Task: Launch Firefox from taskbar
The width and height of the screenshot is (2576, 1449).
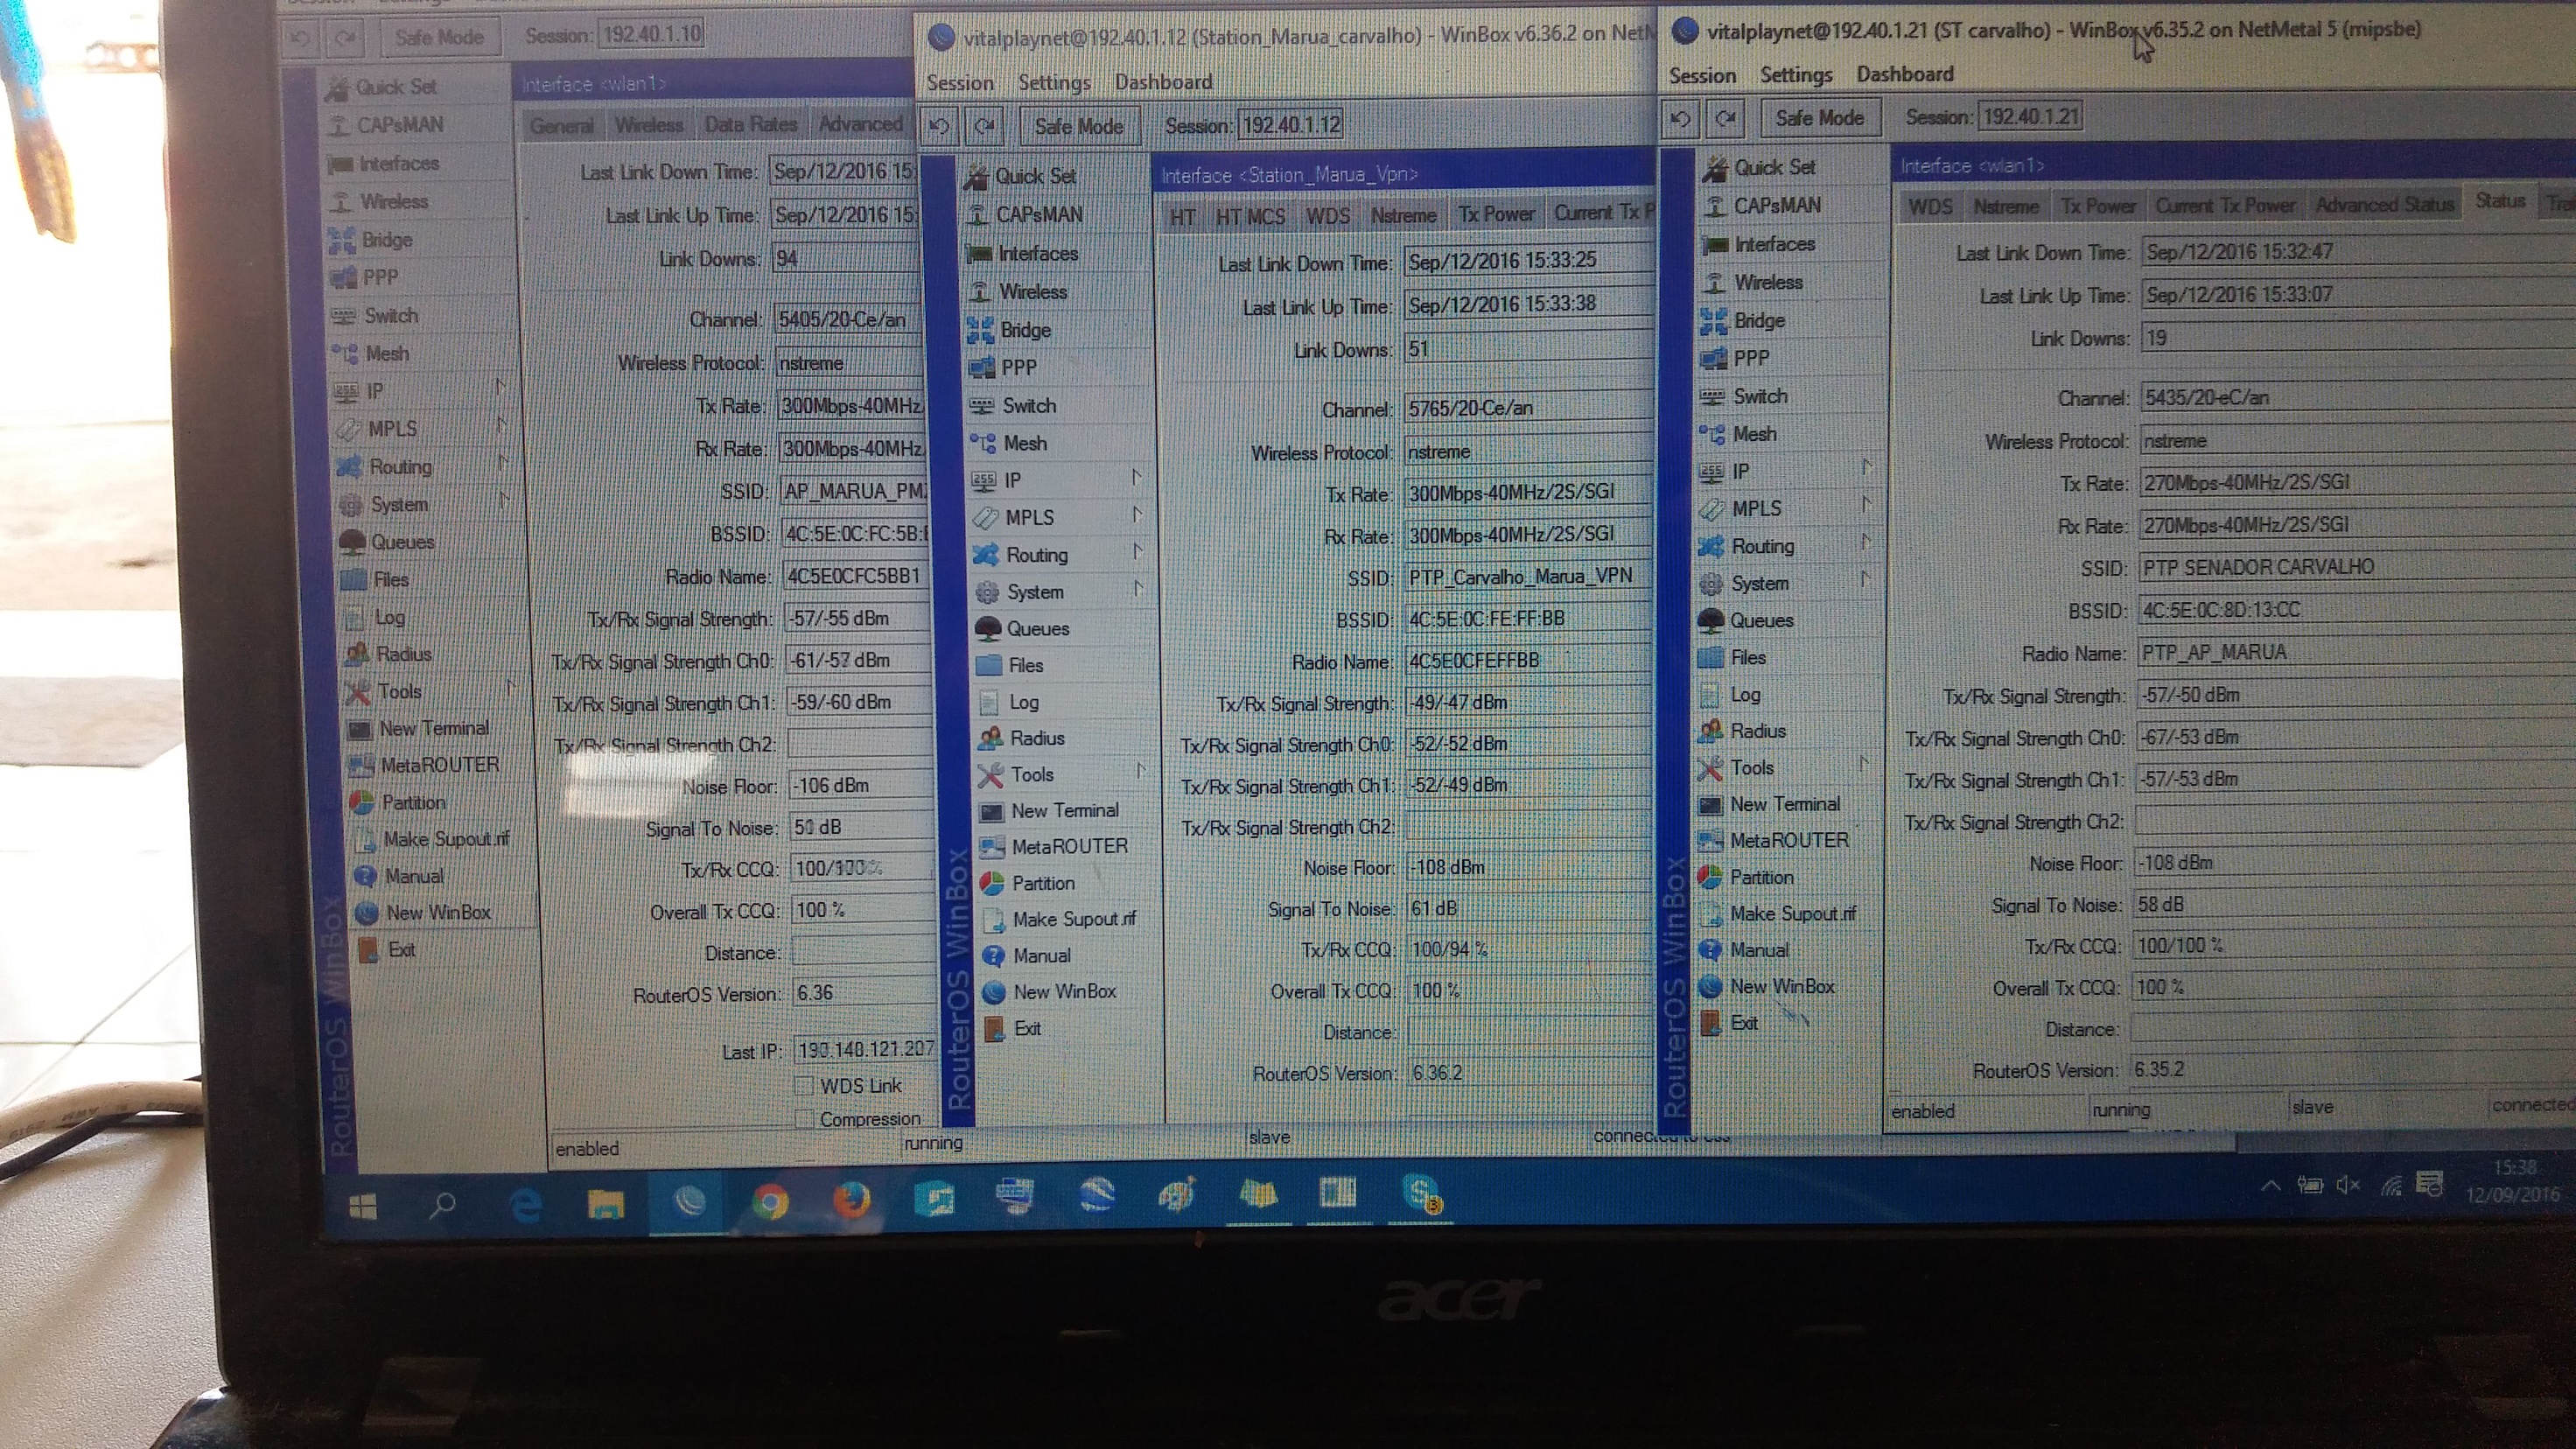Action: [851, 1199]
